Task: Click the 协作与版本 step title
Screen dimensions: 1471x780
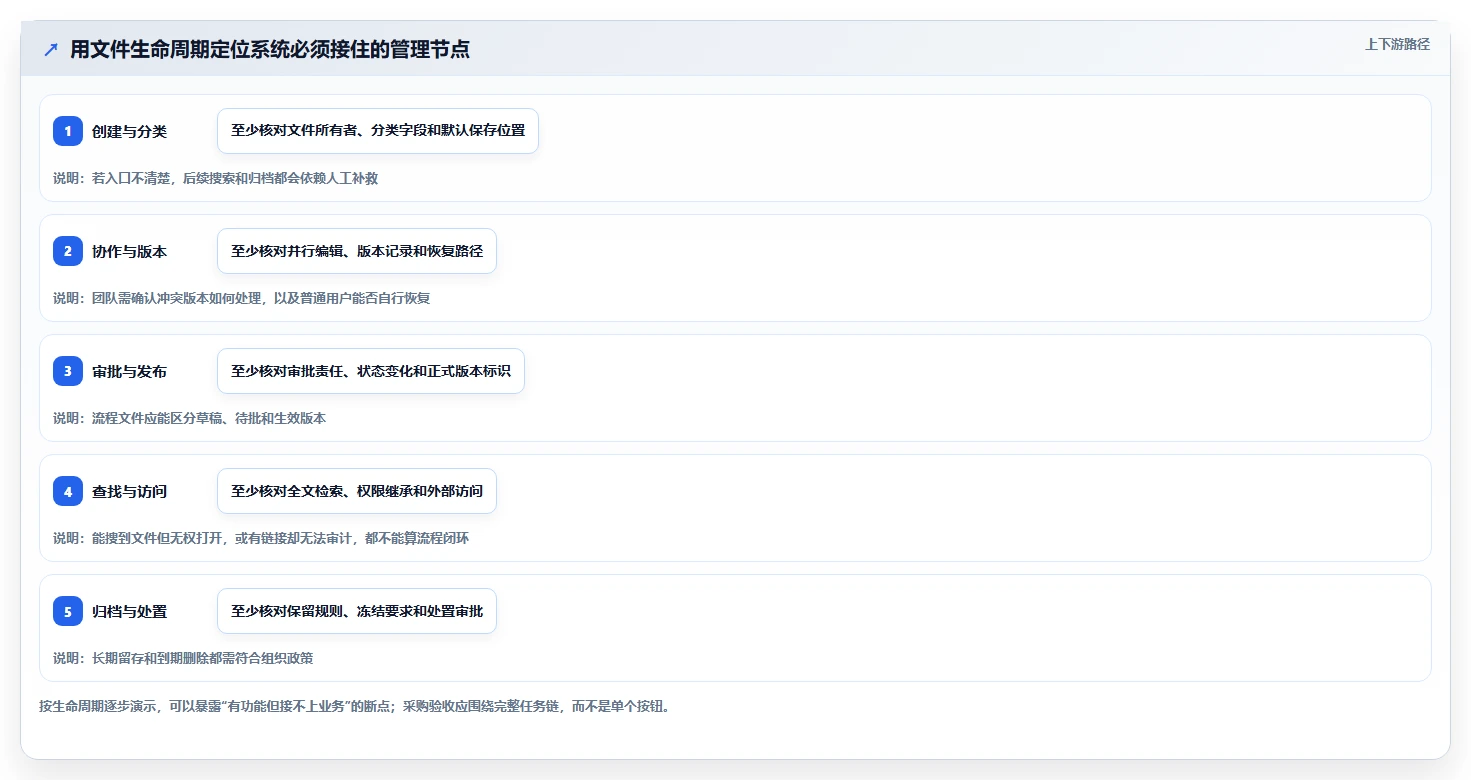Action: pyautogui.click(x=129, y=251)
